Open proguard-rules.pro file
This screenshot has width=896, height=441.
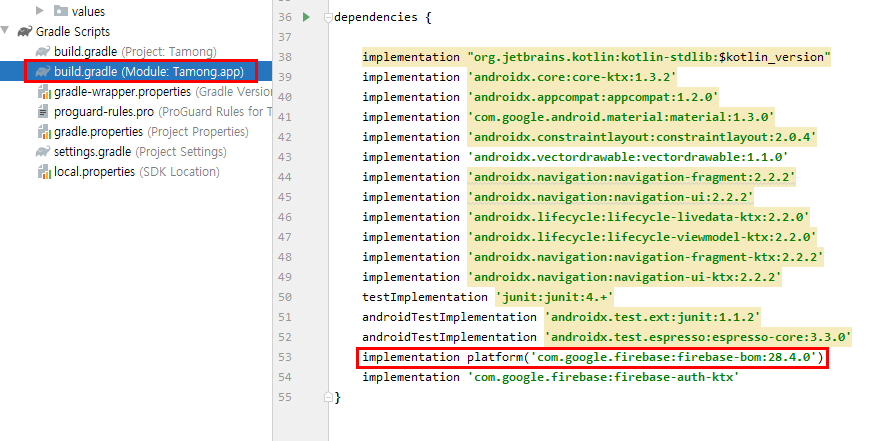click(x=162, y=111)
